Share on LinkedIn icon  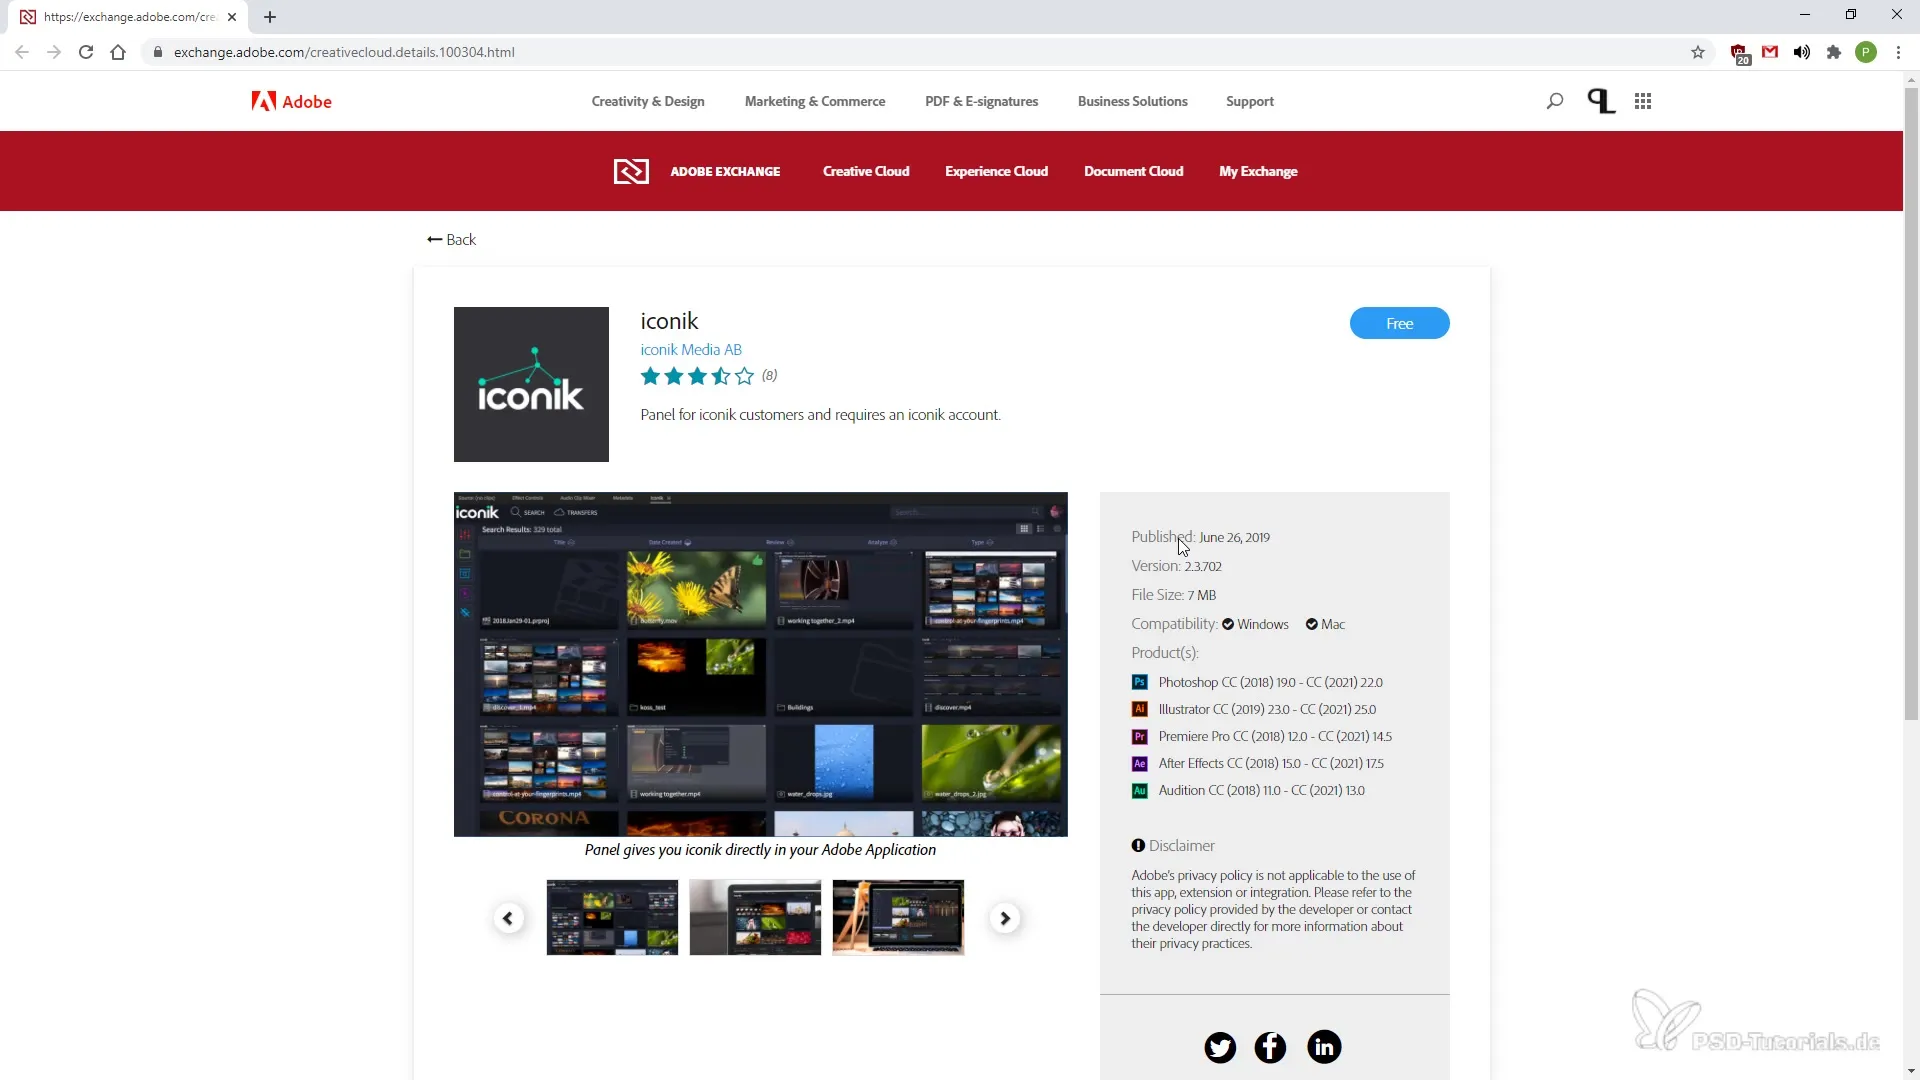(1324, 1047)
